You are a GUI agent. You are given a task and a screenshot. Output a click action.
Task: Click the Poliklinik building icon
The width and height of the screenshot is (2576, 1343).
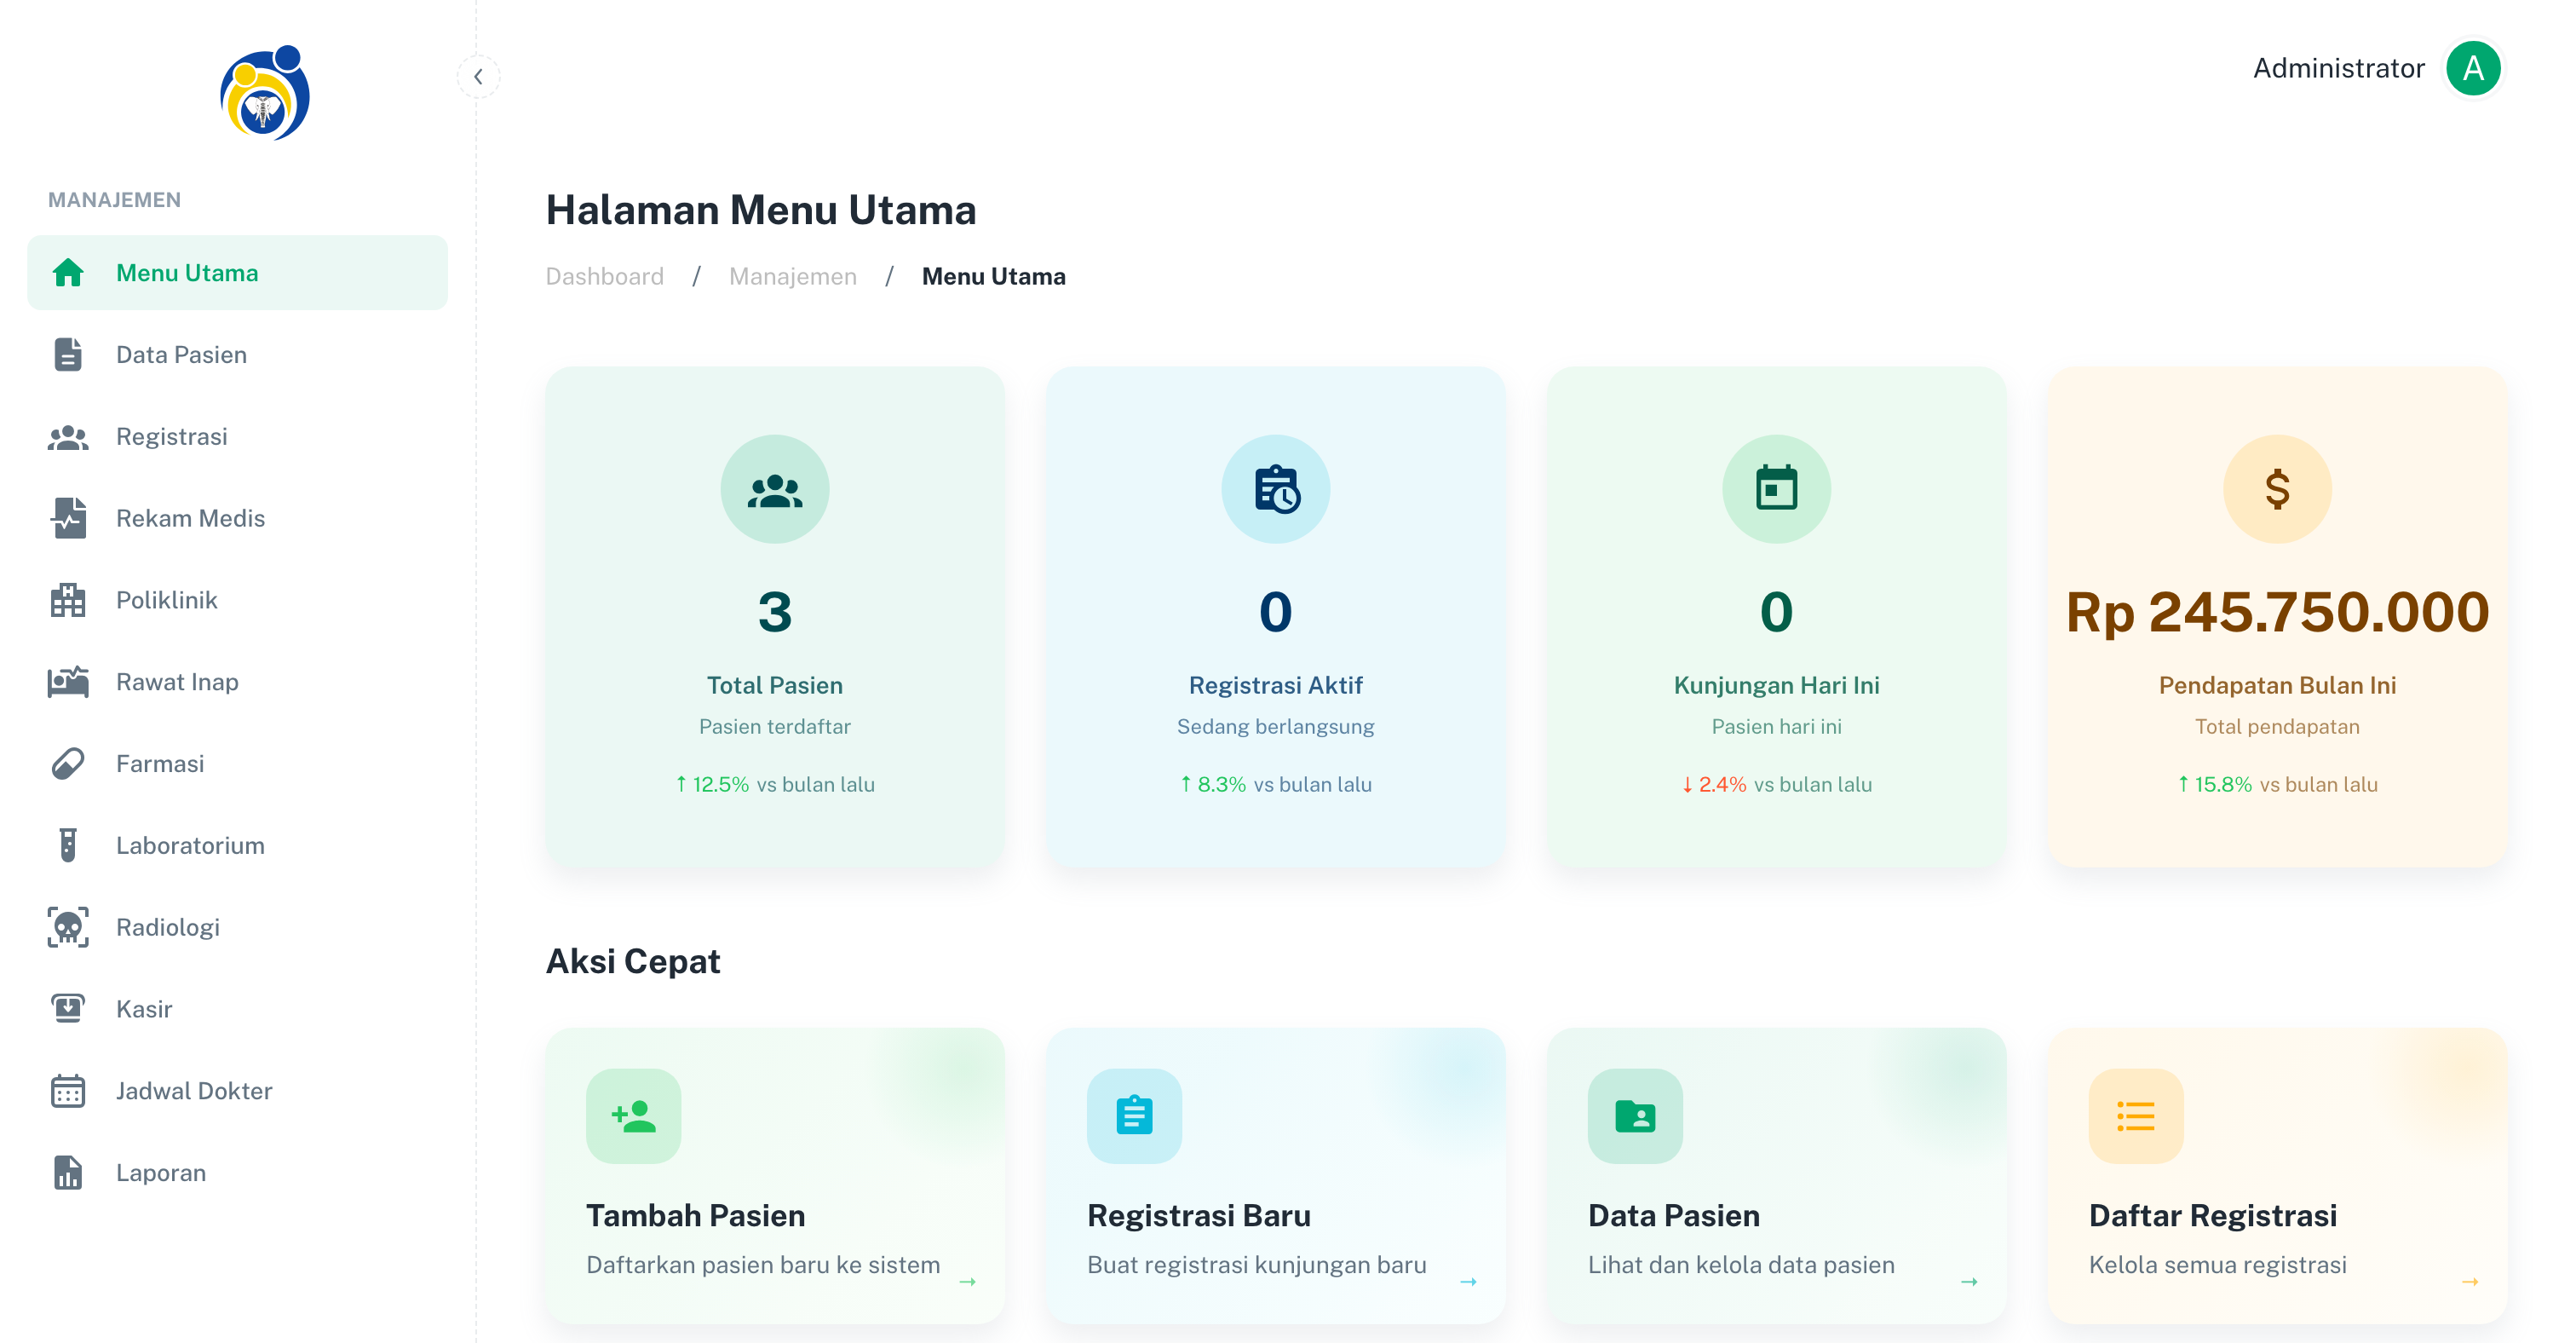(68, 600)
